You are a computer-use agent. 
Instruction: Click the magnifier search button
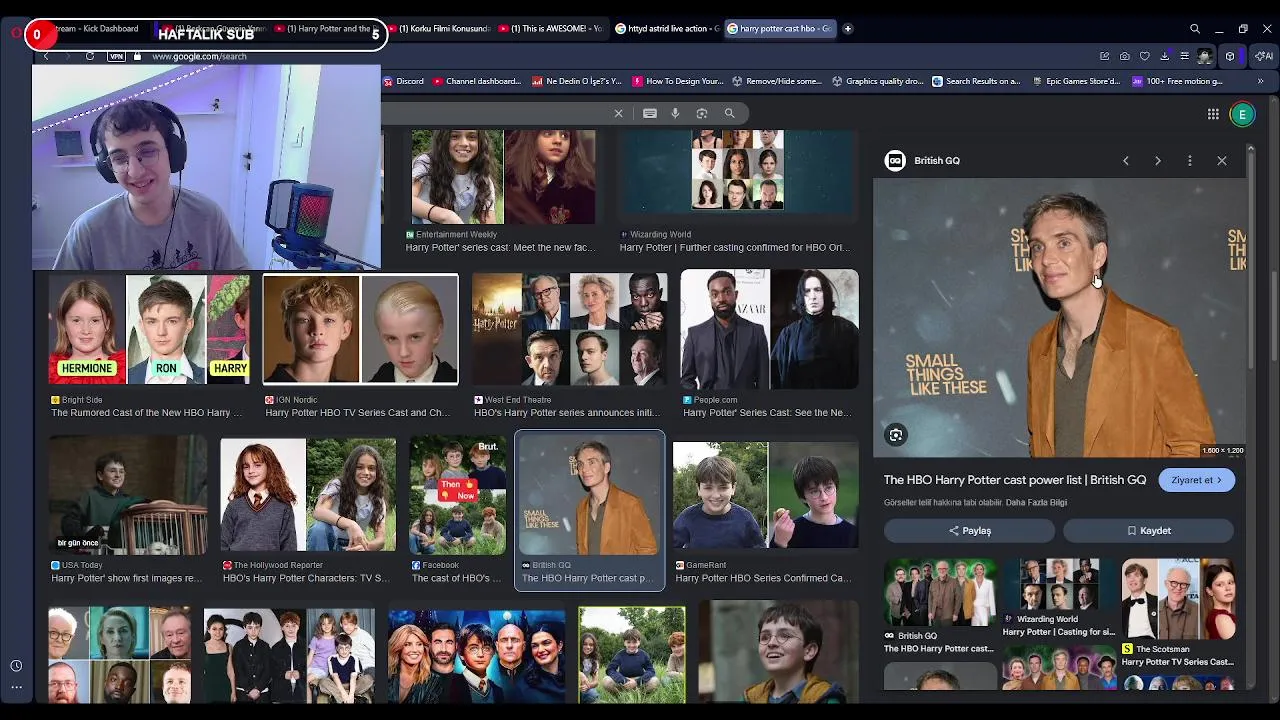[x=729, y=113]
